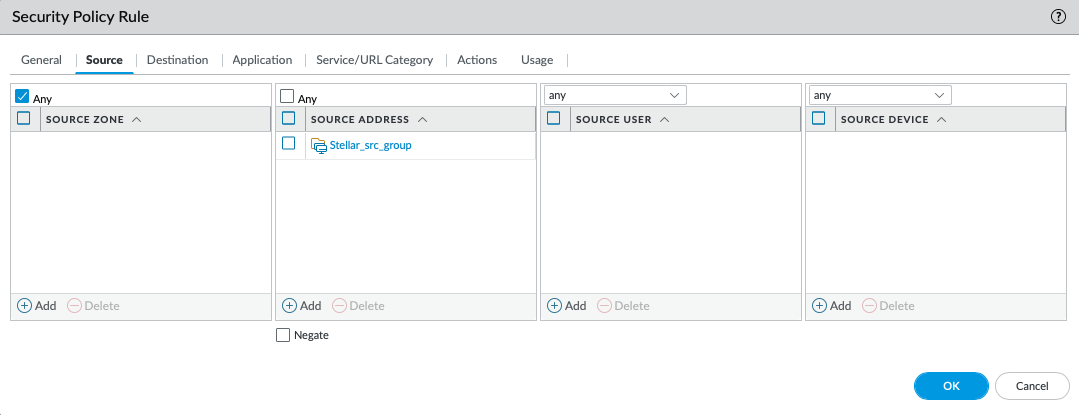1079x415 pixels.
Task: Click Delete under Source Zone list
Action: [x=93, y=306]
